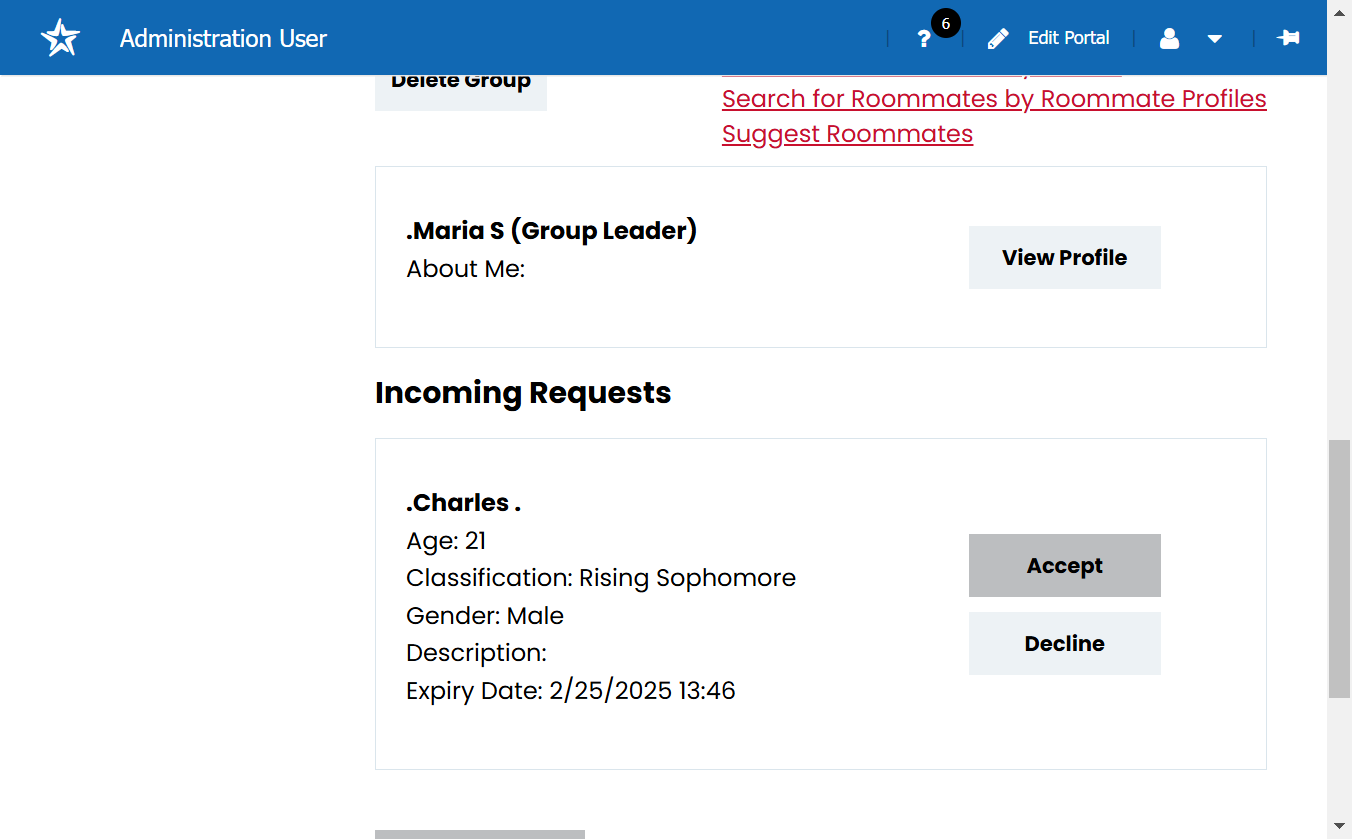This screenshot has height=839, width=1352.
Task: Click the Delete Group button
Action: coord(461,90)
